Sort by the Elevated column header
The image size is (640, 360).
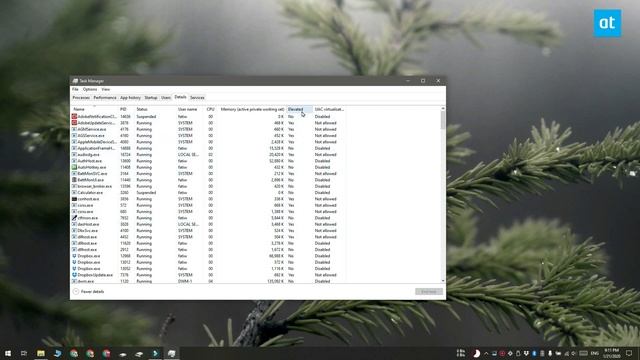pyautogui.click(x=299, y=109)
